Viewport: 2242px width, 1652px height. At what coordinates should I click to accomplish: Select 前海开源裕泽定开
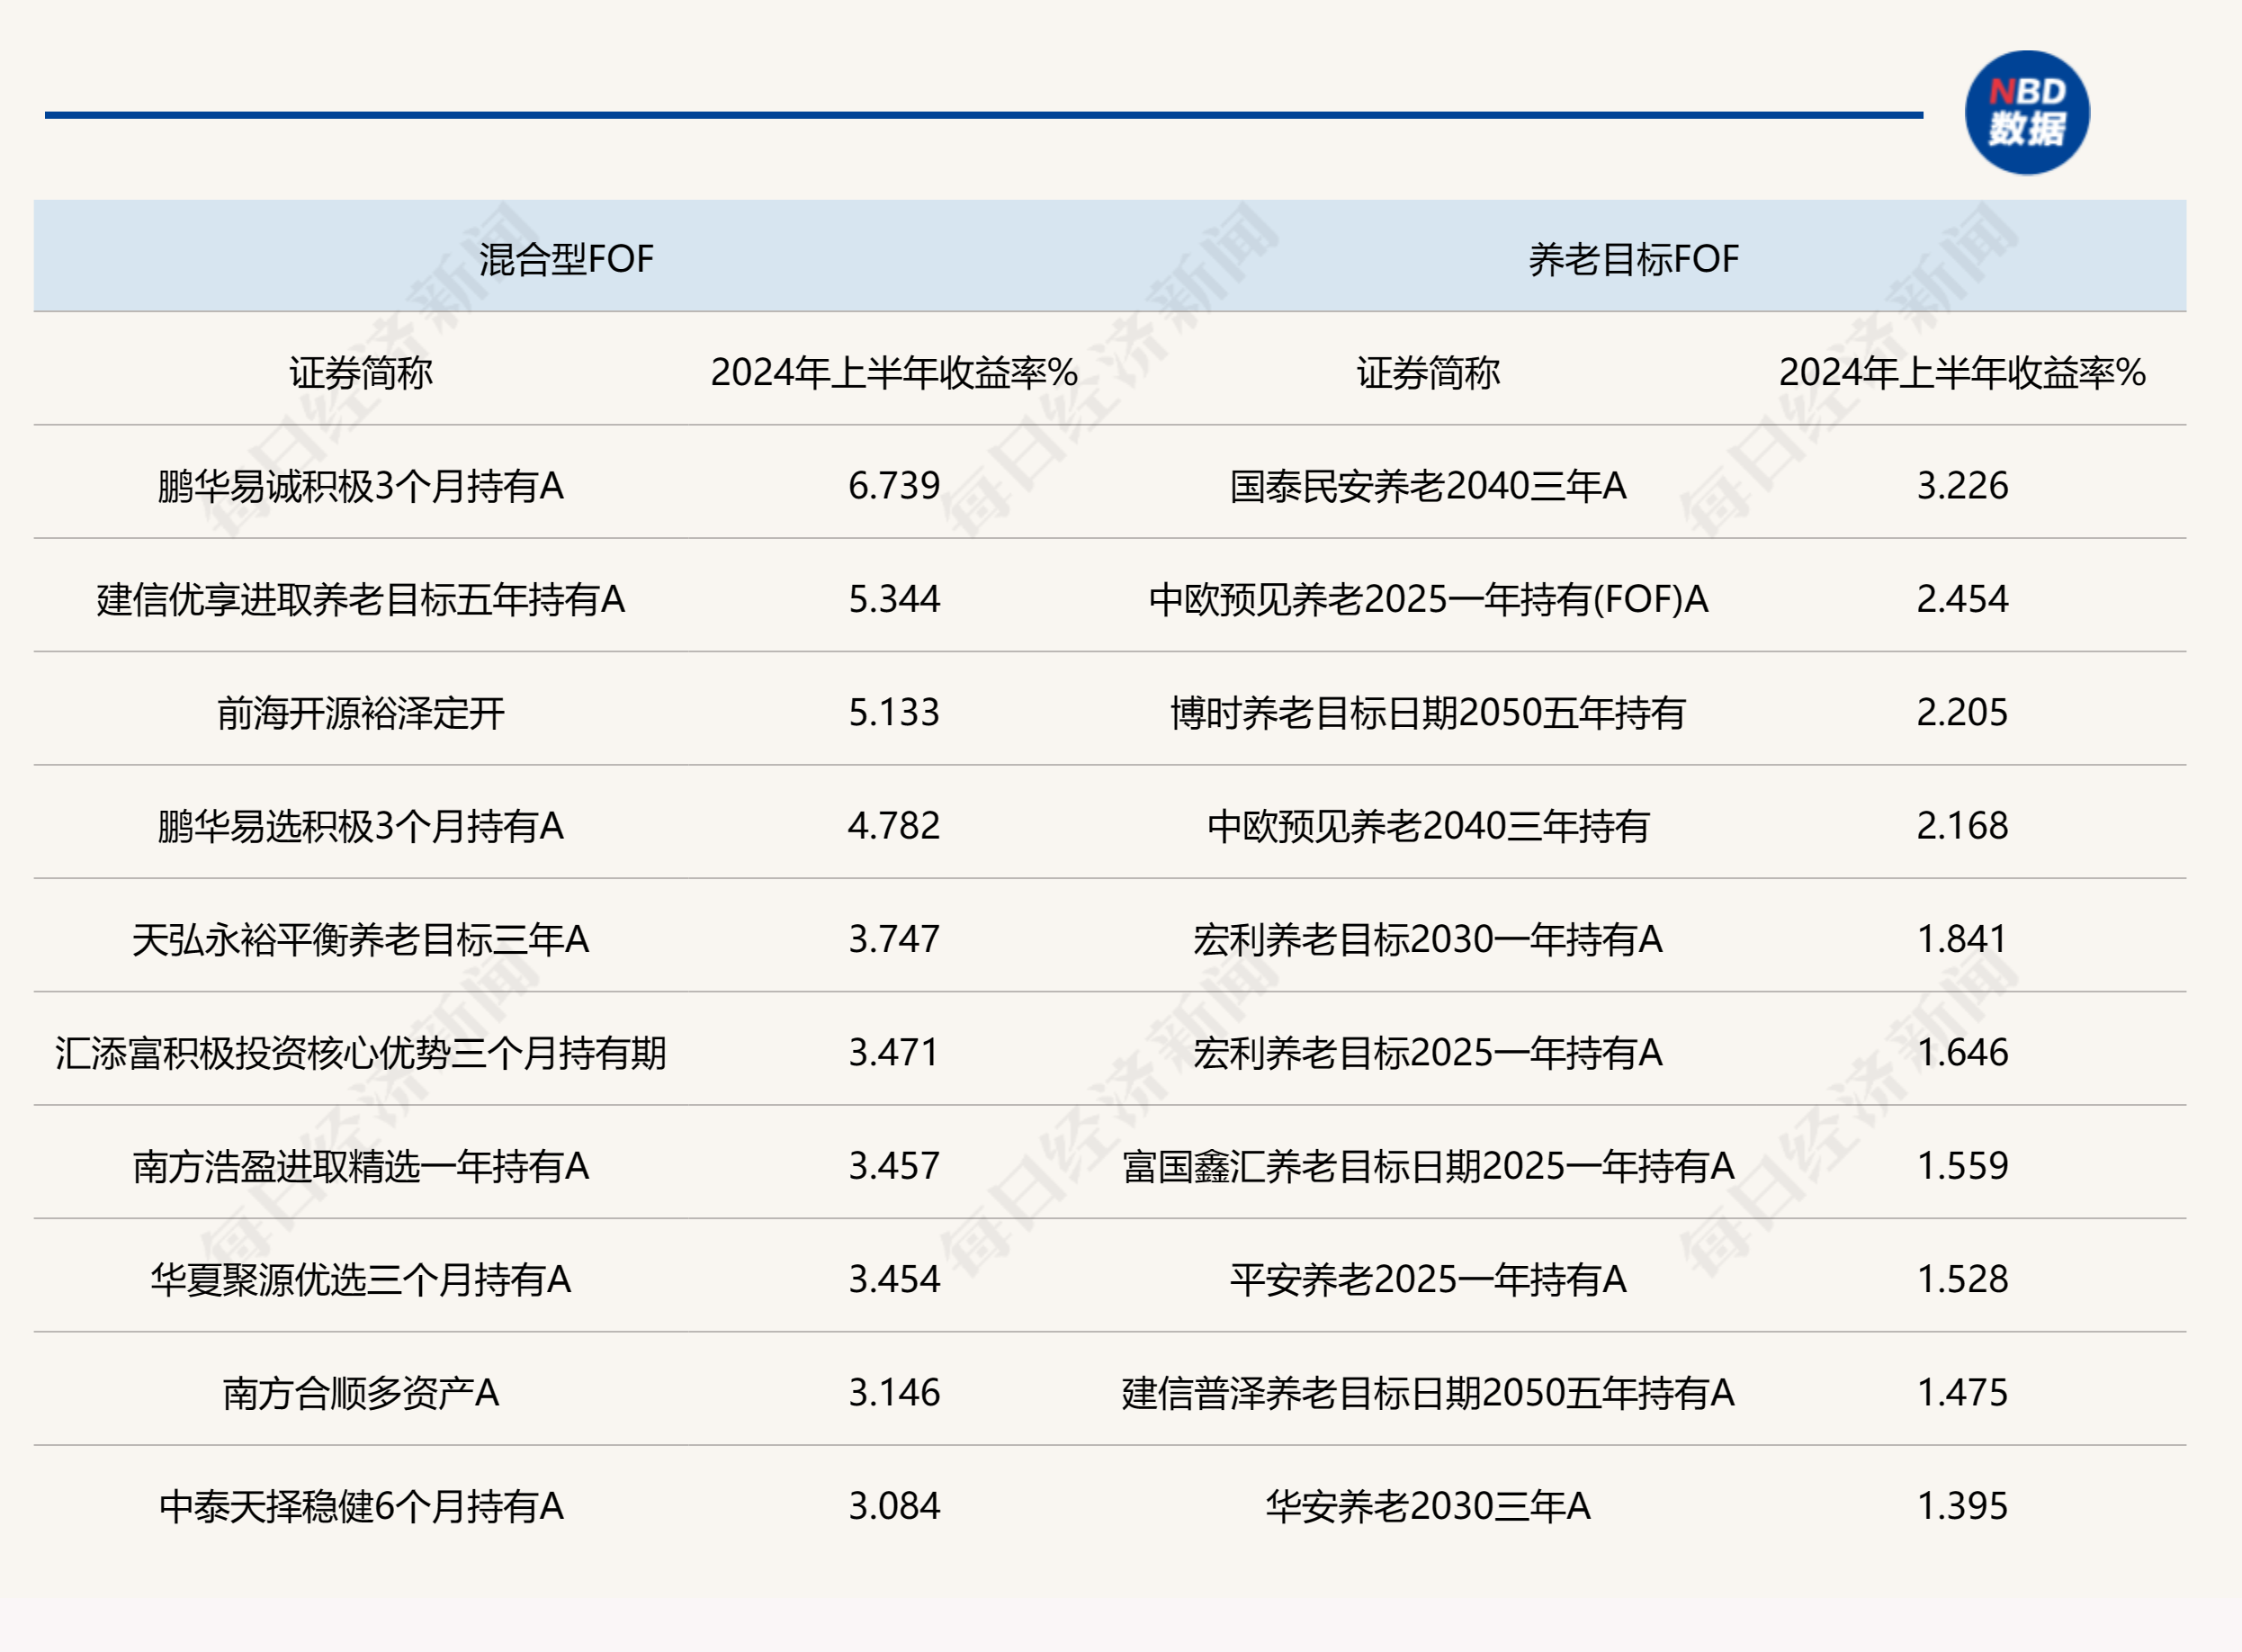[x=361, y=713]
